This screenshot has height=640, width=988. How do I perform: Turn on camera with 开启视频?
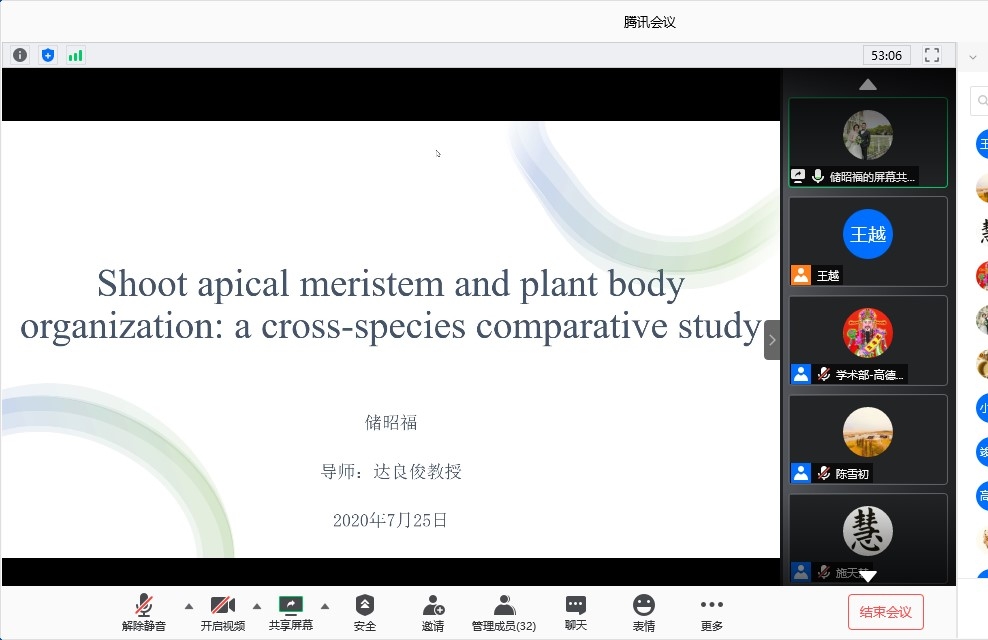point(222,612)
